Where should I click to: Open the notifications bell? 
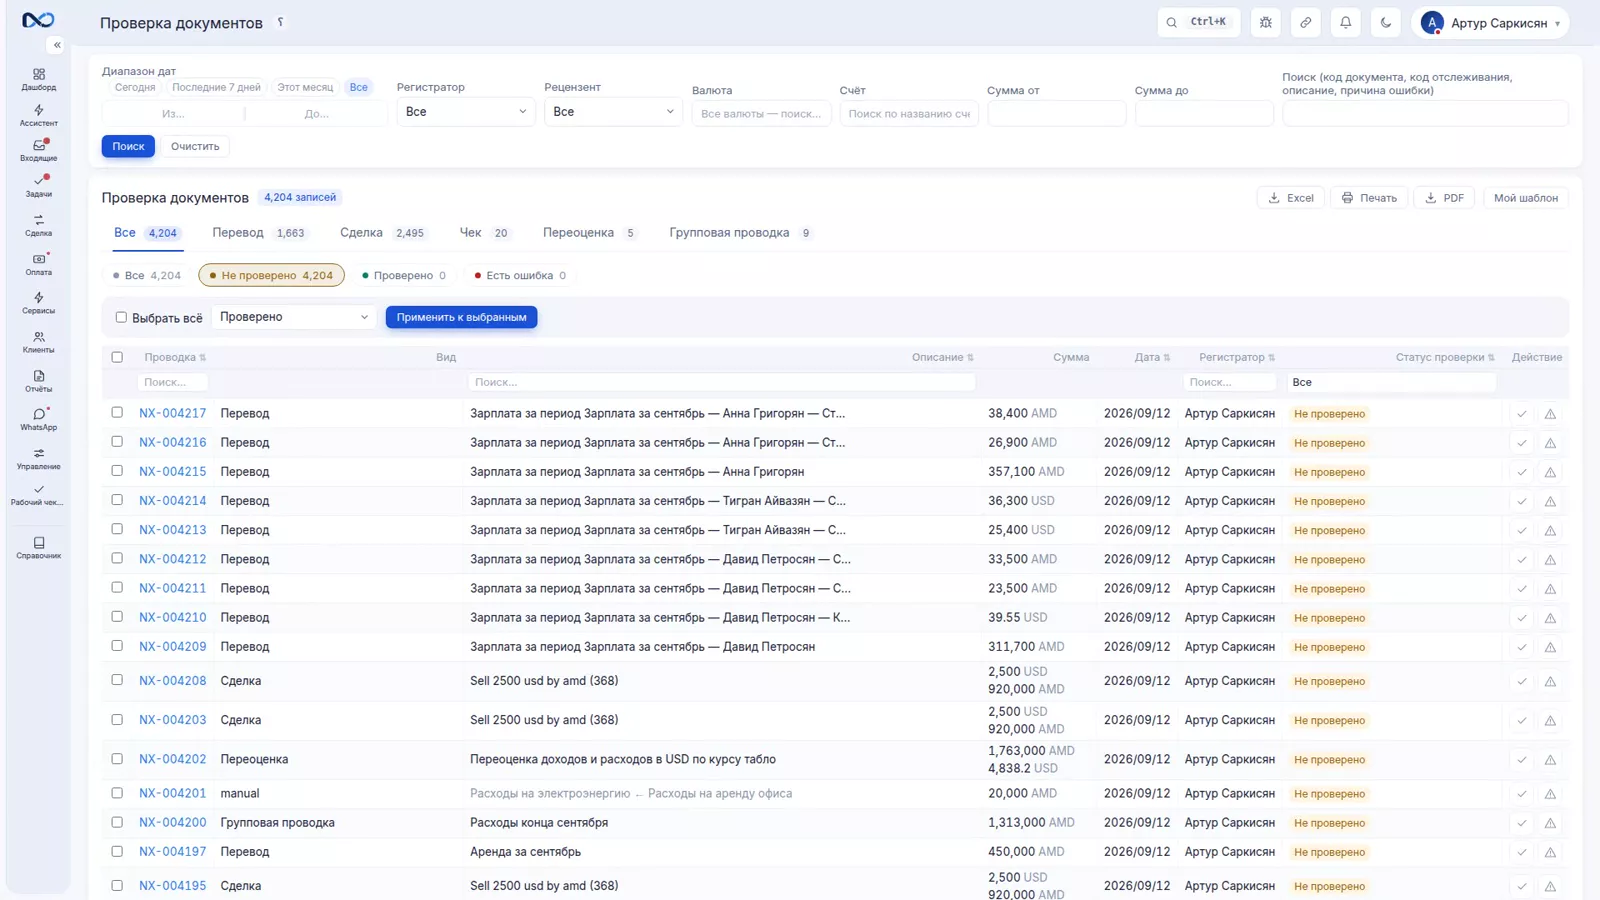tap(1346, 22)
